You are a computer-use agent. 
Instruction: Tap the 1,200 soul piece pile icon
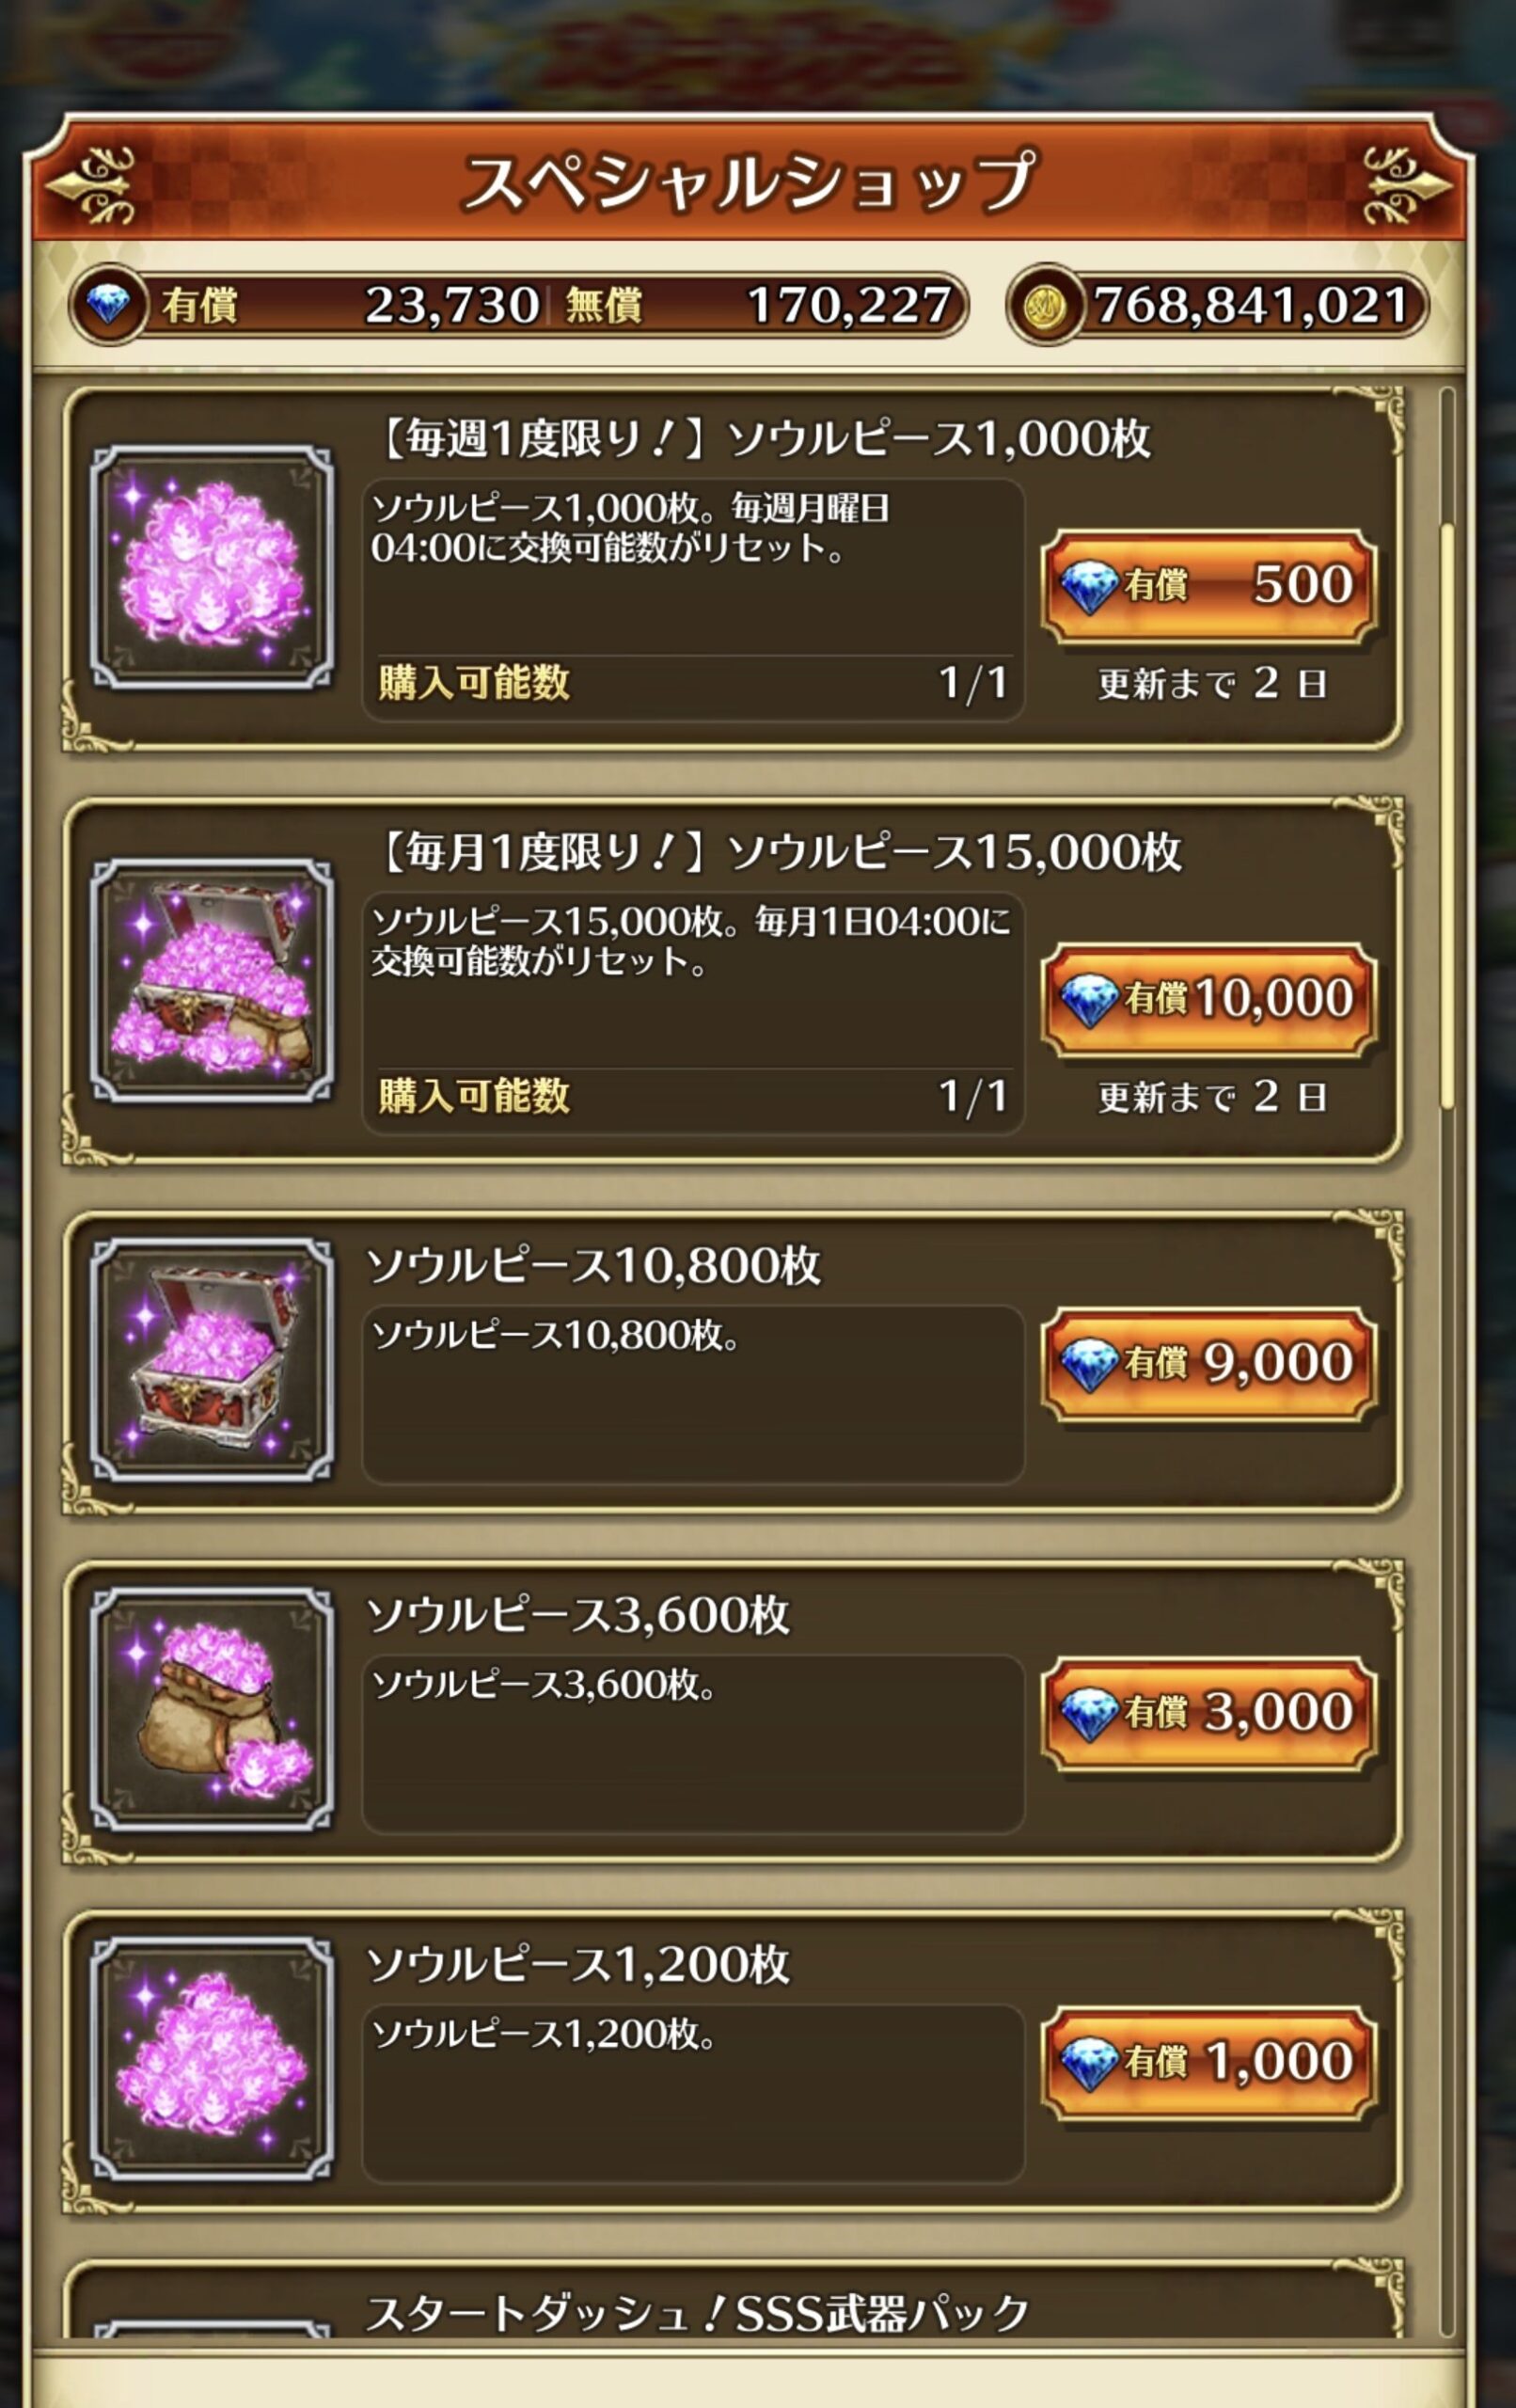[x=211, y=2060]
